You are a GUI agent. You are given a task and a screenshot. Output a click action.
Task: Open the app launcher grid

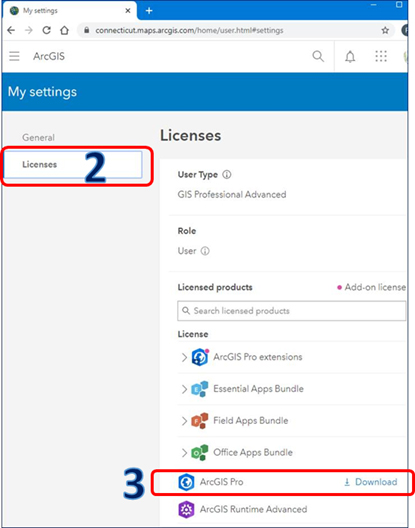[381, 56]
